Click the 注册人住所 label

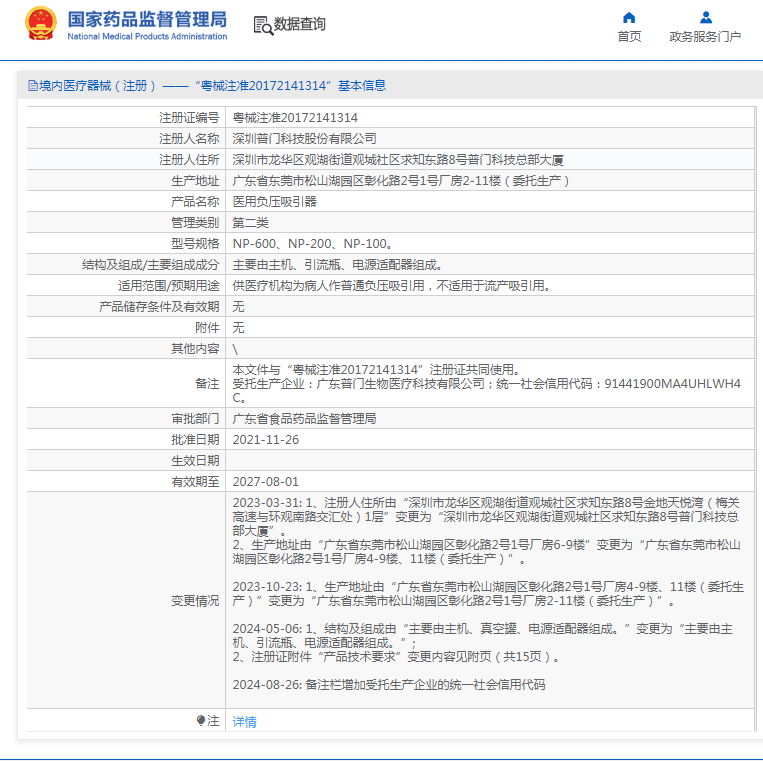[189, 160]
